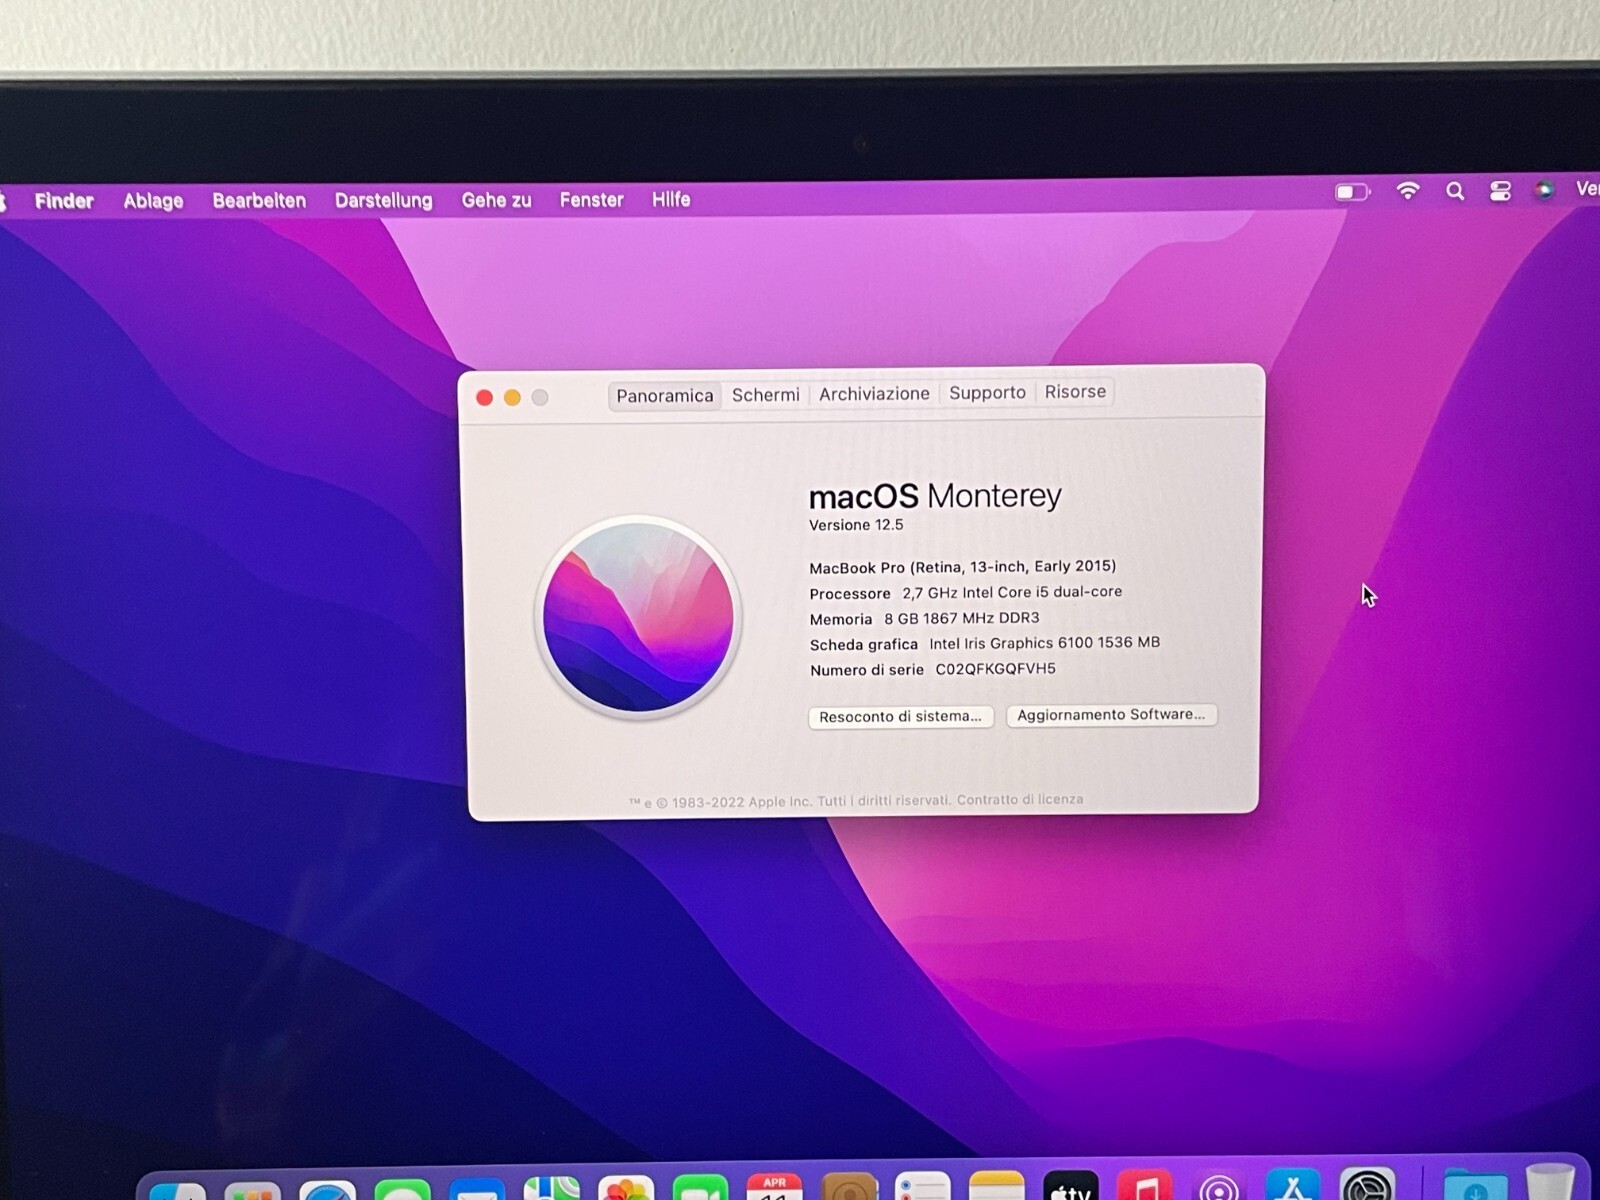Open the Ablage menu
Image resolution: width=1600 pixels, height=1200 pixels.
point(153,201)
